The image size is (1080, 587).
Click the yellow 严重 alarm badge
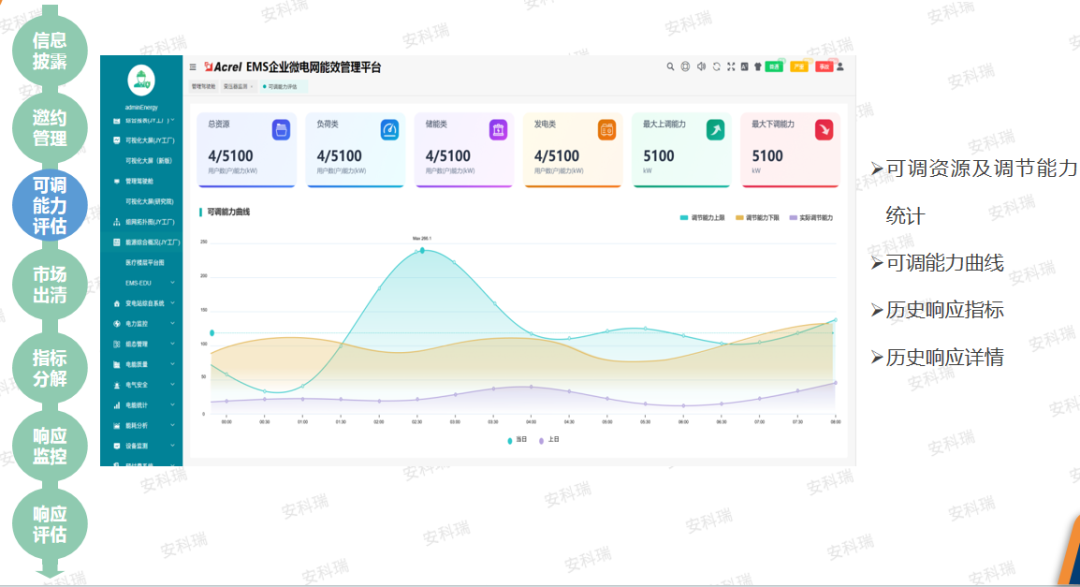click(799, 67)
